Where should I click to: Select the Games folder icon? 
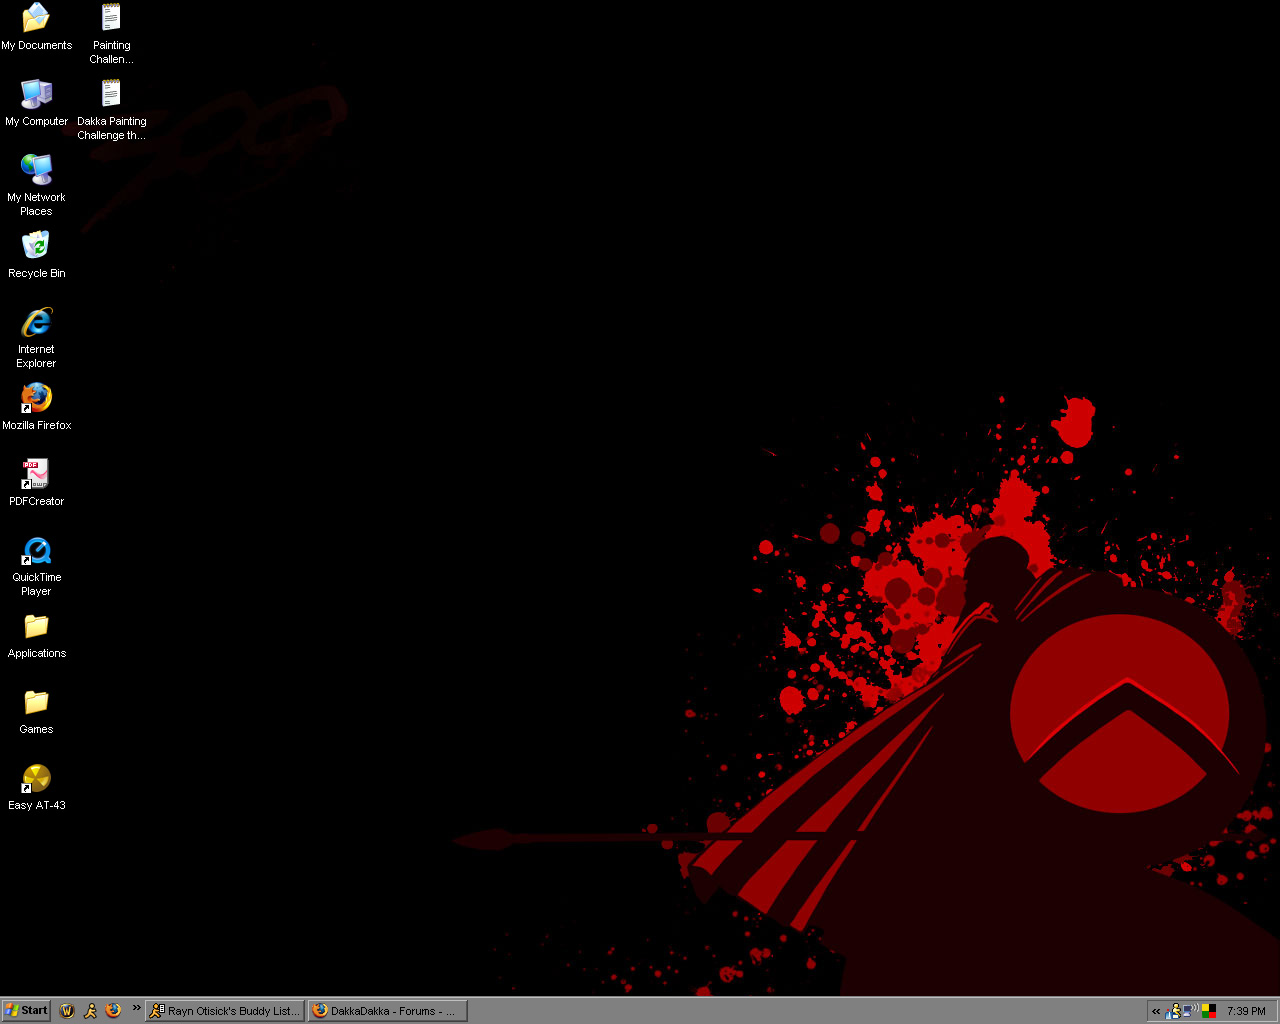pyautogui.click(x=36, y=711)
